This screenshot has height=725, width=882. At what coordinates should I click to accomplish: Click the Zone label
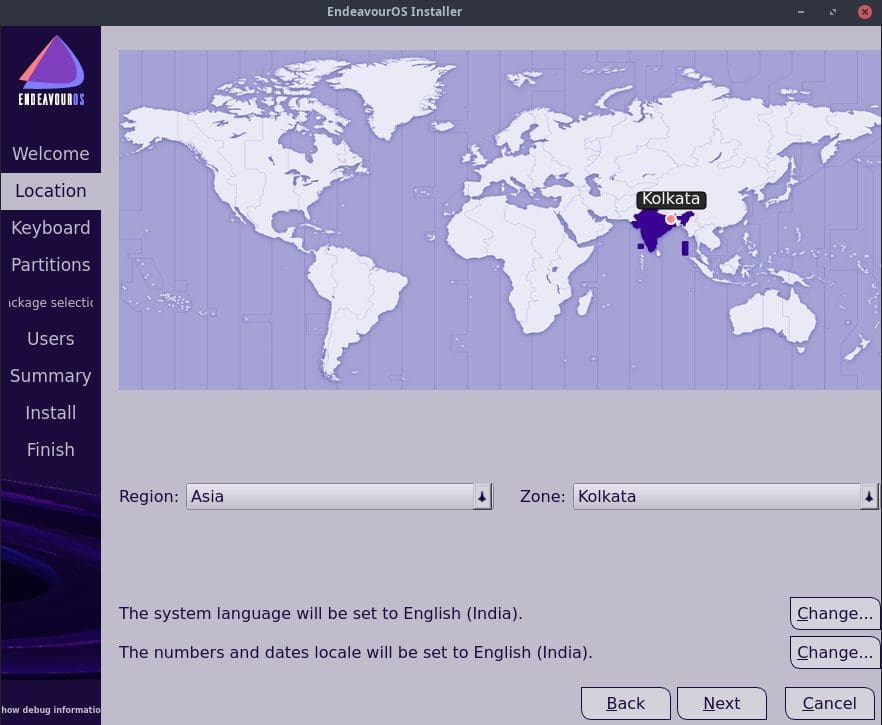click(x=542, y=497)
